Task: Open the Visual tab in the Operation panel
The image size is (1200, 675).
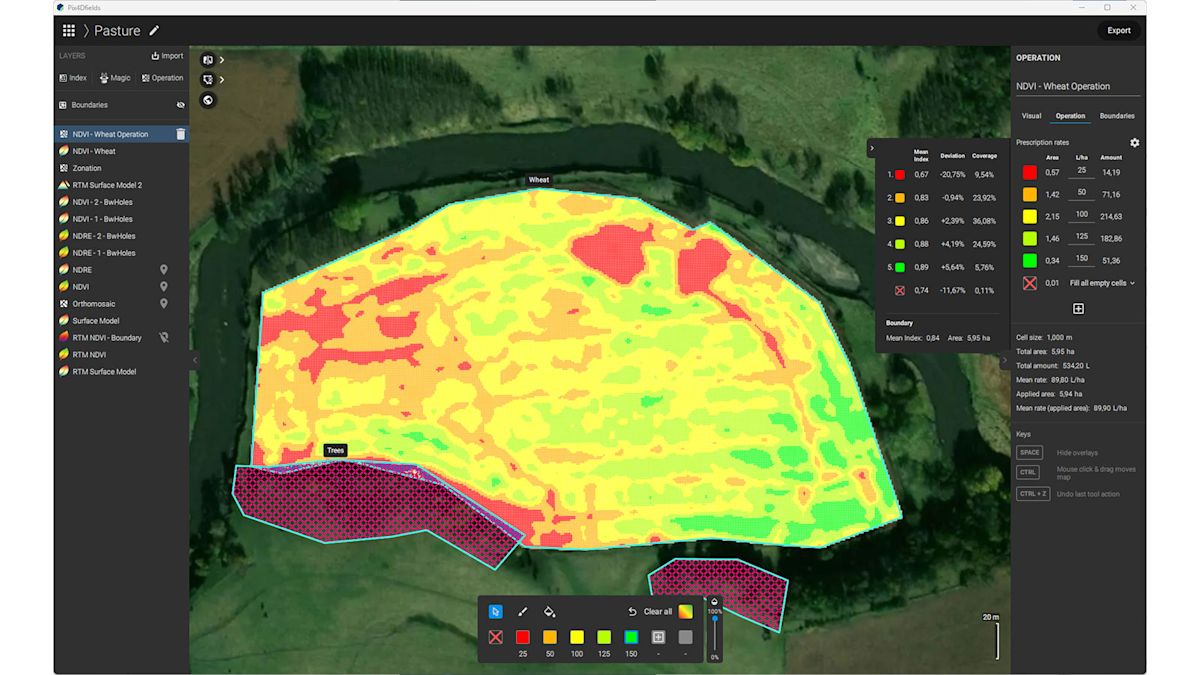Action: tap(1031, 115)
